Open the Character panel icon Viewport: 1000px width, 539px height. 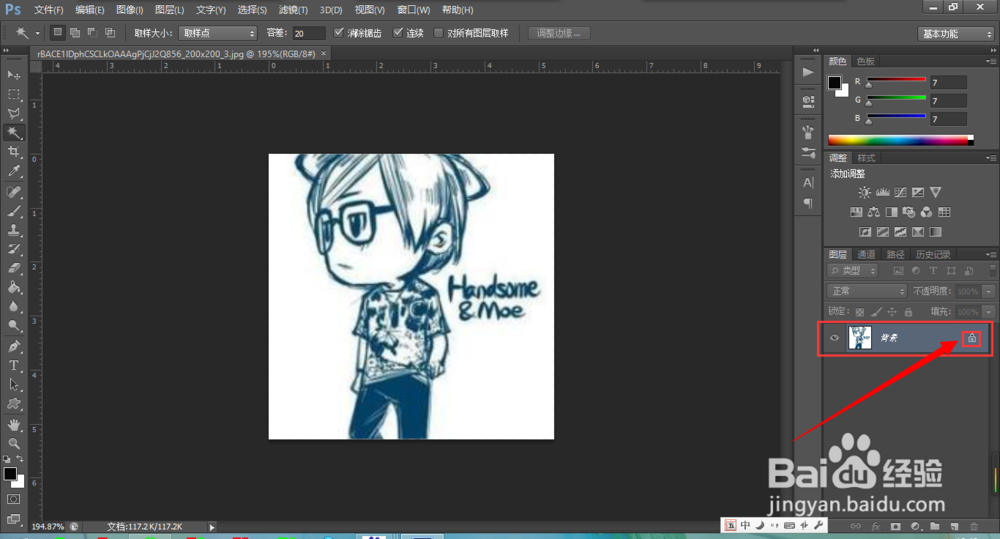808,182
